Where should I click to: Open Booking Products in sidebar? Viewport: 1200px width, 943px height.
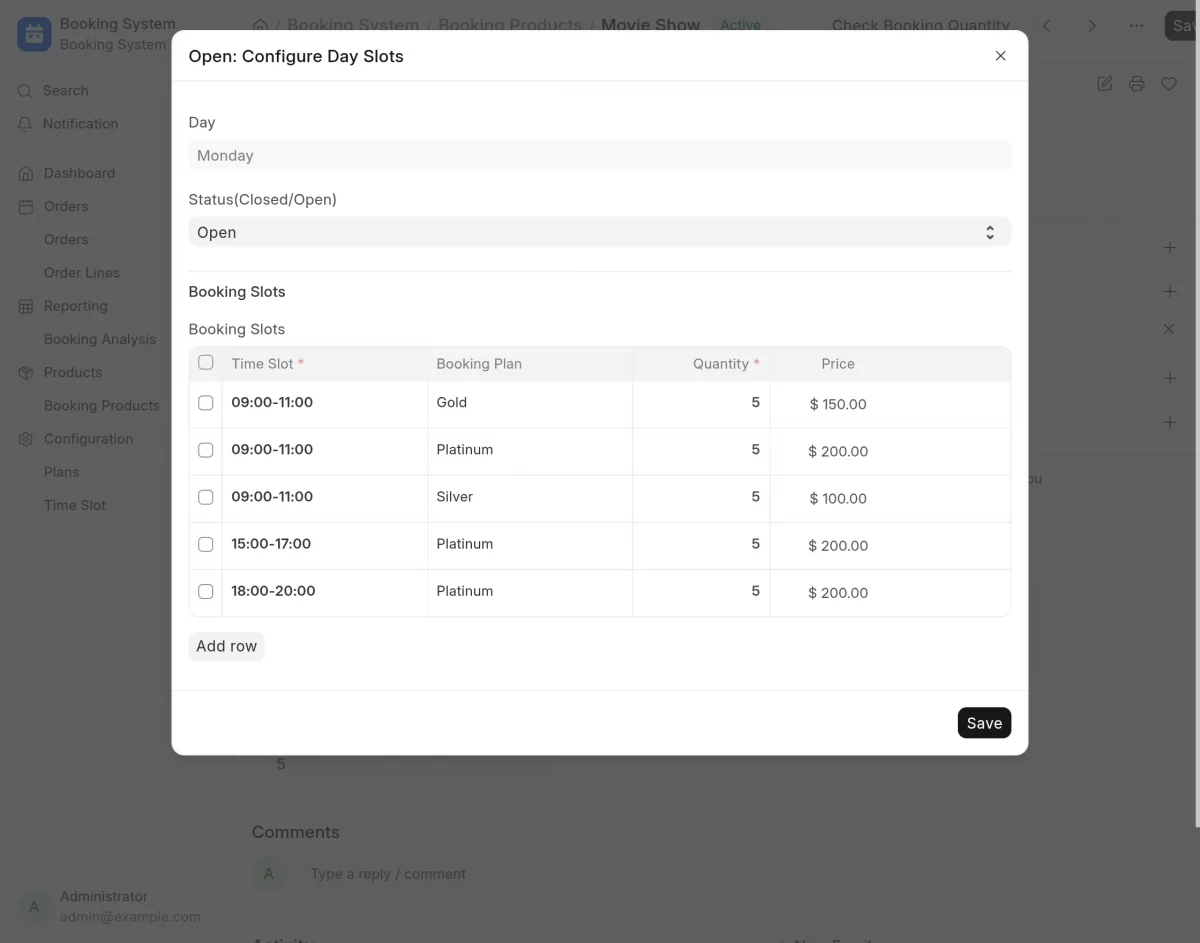(x=102, y=405)
